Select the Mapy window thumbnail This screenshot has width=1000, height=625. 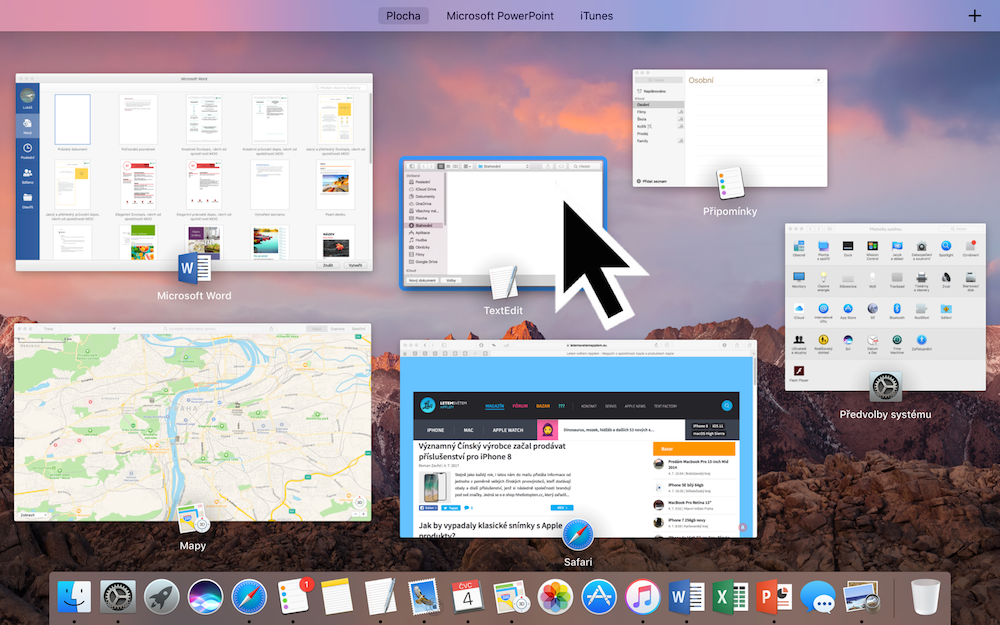[193, 422]
